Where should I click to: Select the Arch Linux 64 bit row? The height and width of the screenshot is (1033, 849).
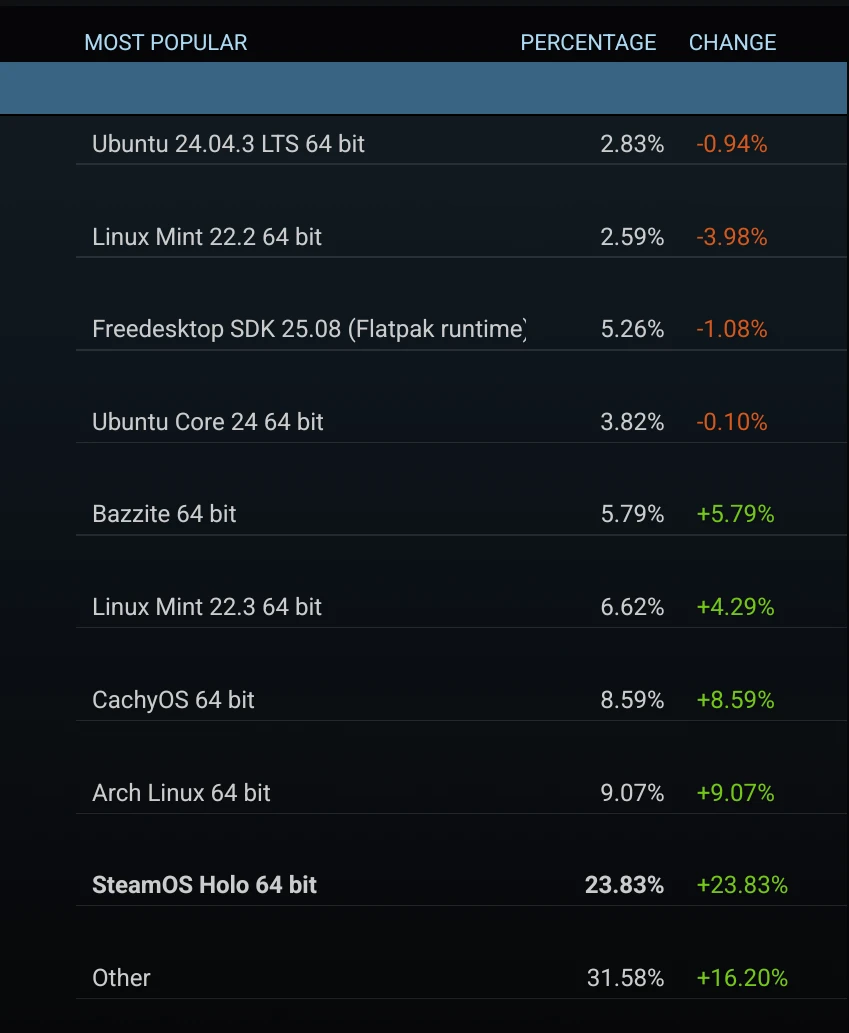(181, 793)
